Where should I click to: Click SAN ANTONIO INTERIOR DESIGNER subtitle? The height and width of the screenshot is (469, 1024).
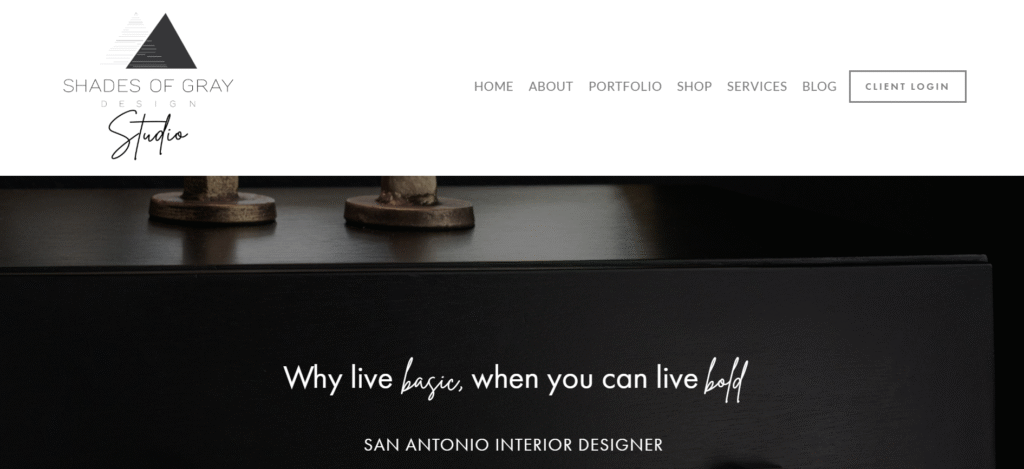(513, 445)
